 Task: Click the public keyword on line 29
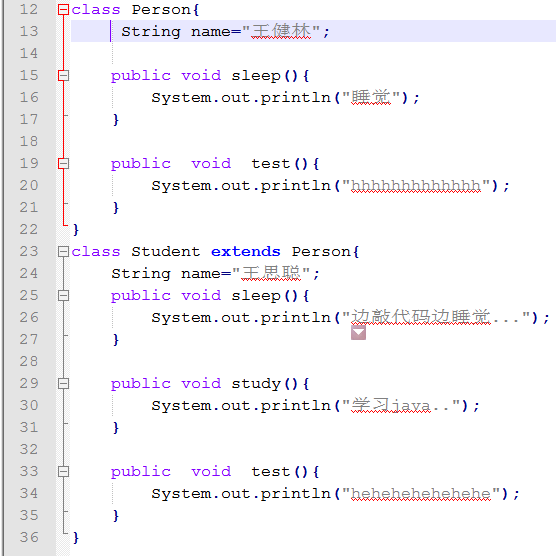click(x=141, y=384)
